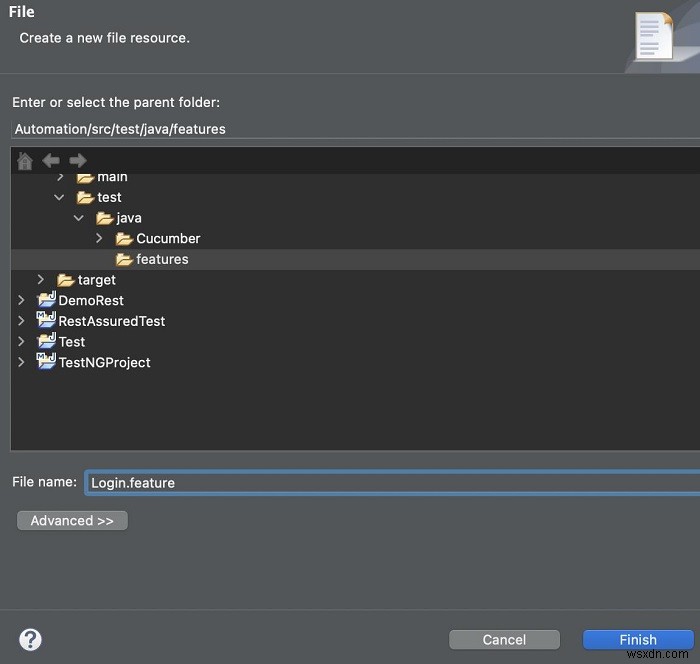Select the TestNGProject label

tap(104, 363)
